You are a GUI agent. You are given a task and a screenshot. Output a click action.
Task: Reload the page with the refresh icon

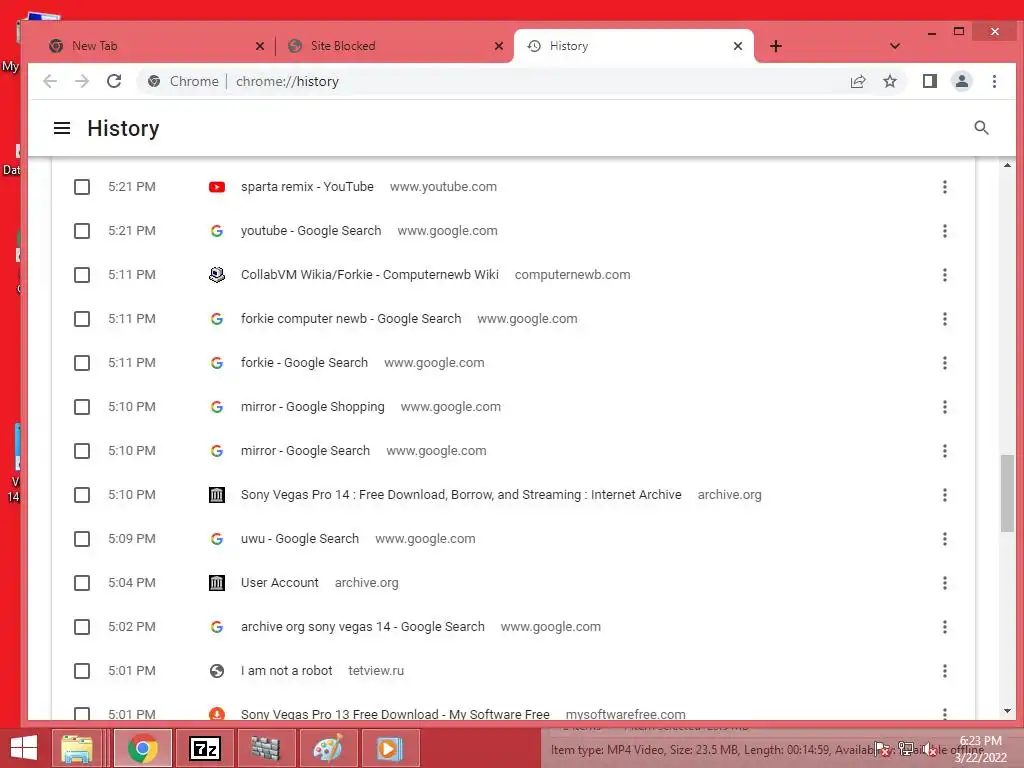(114, 81)
